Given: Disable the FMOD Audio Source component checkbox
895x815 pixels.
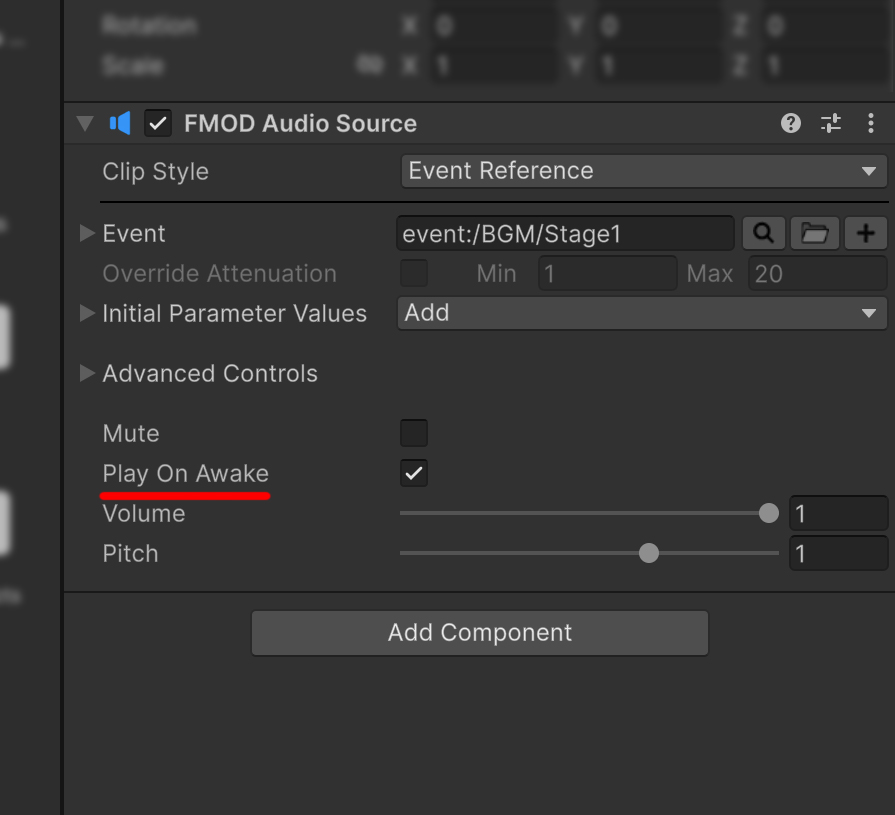Looking at the screenshot, I should (x=158, y=123).
